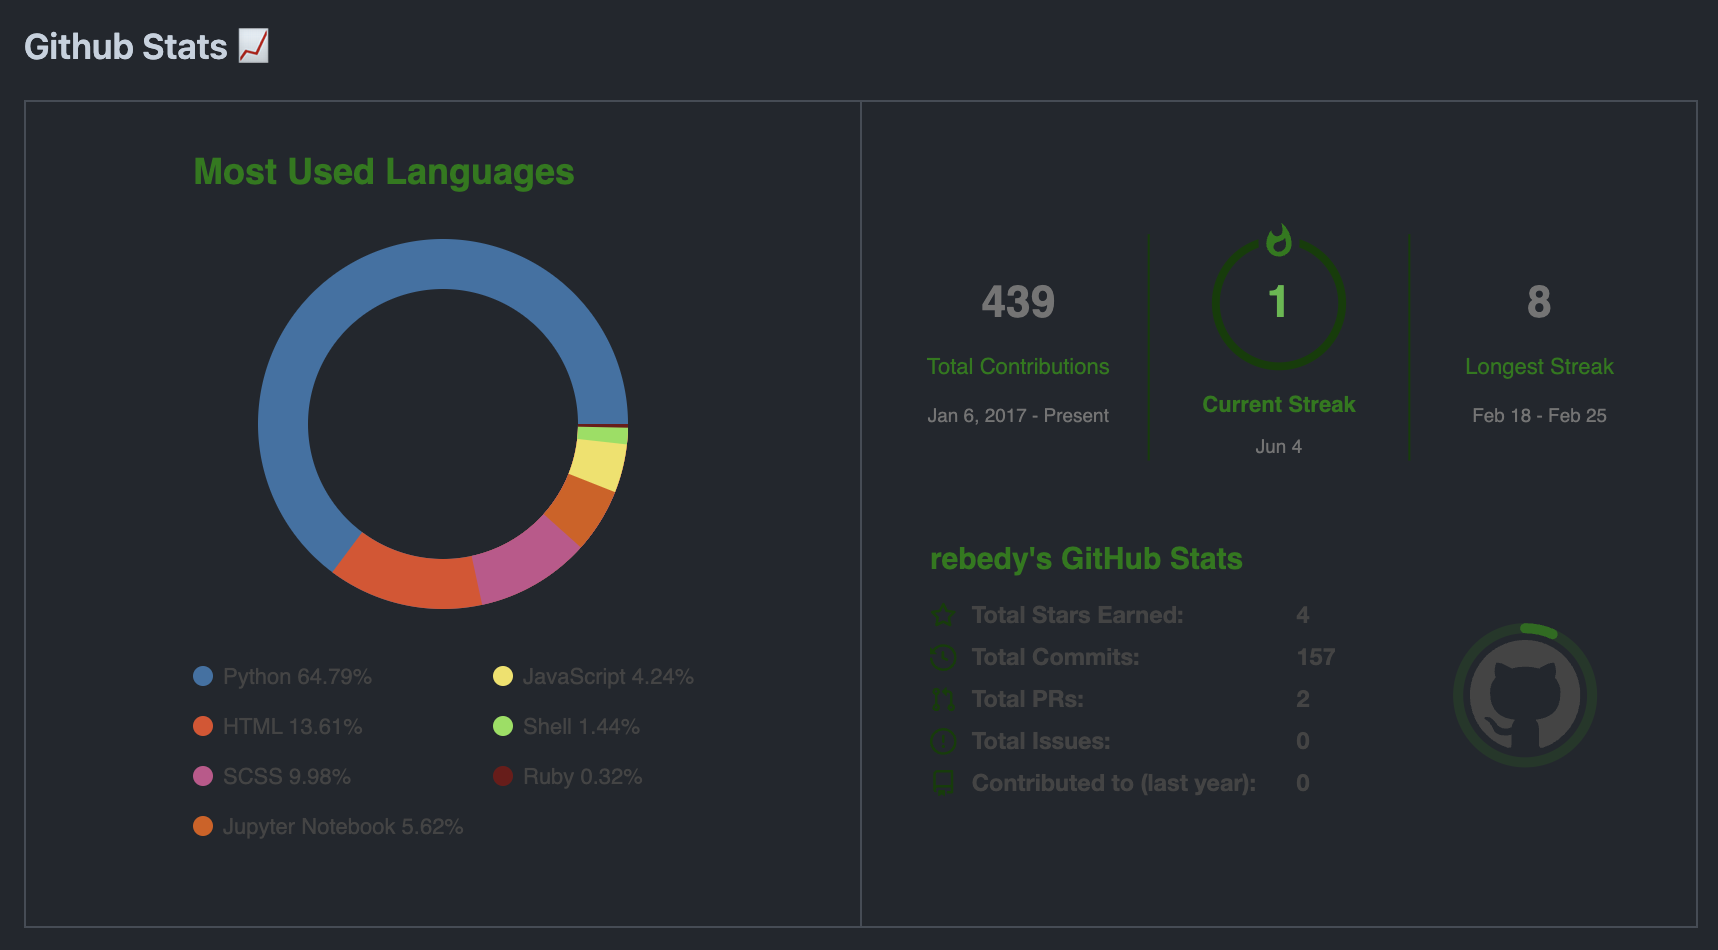Image resolution: width=1718 pixels, height=950 pixels.
Task: Click the 'Jan 6, 2017 - Present' date range
Action: tap(1018, 415)
